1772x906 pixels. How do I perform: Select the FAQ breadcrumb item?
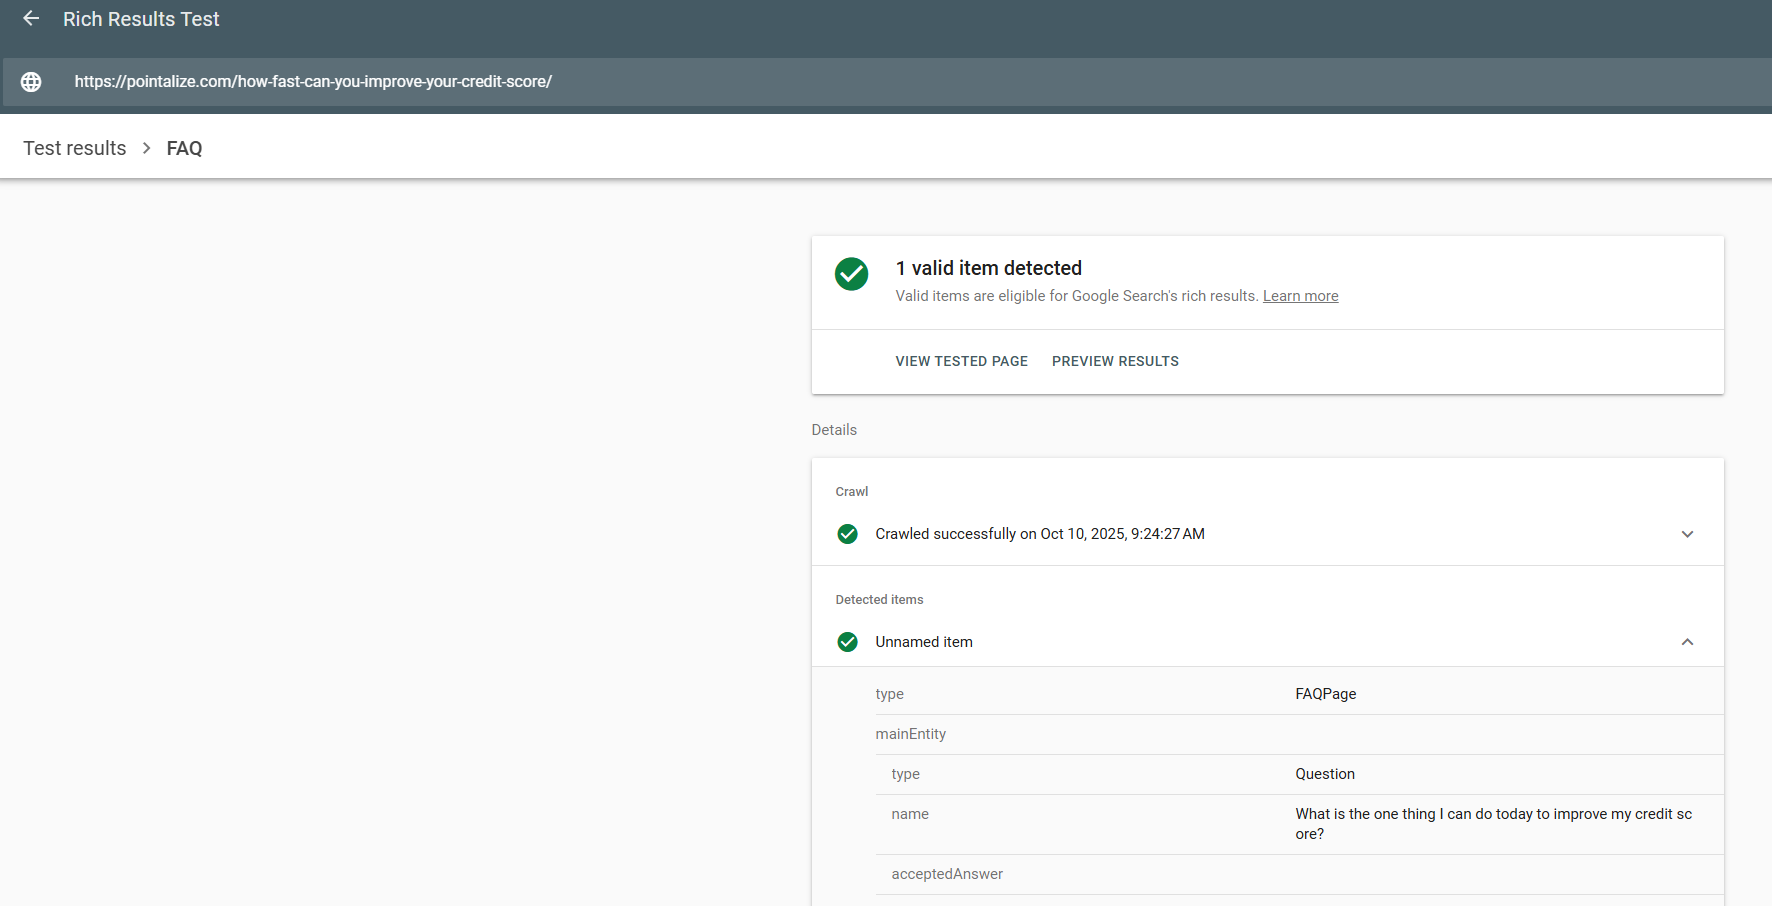[x=184, y=148]
